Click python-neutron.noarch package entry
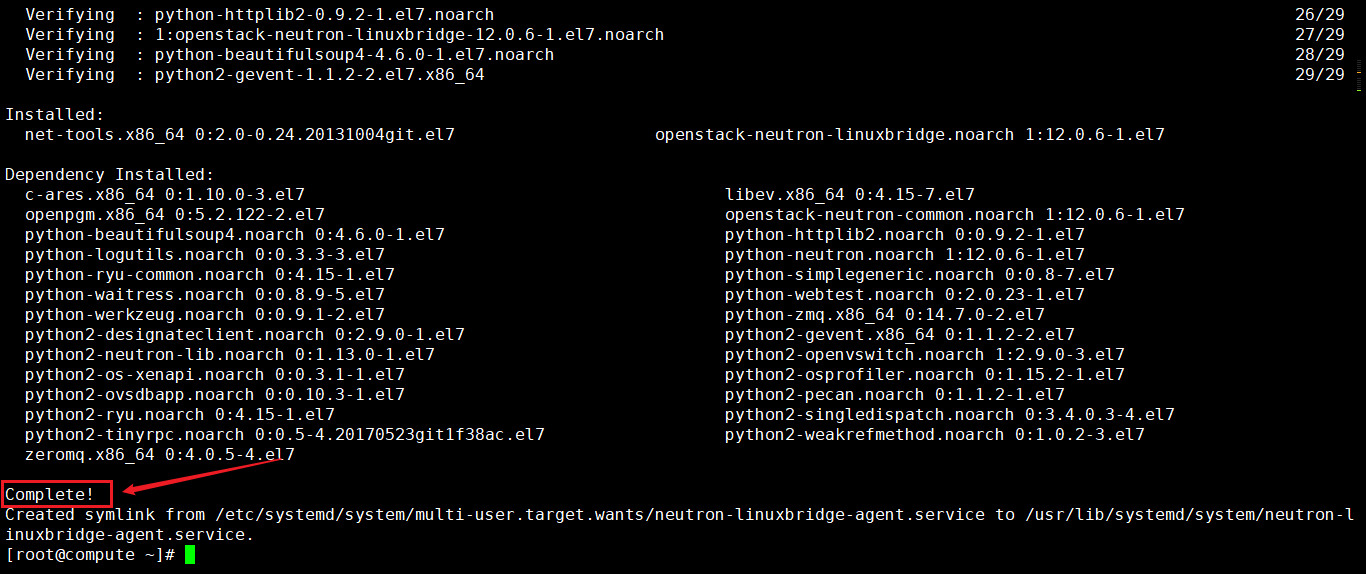The image size is (1366, 574). 905,254
